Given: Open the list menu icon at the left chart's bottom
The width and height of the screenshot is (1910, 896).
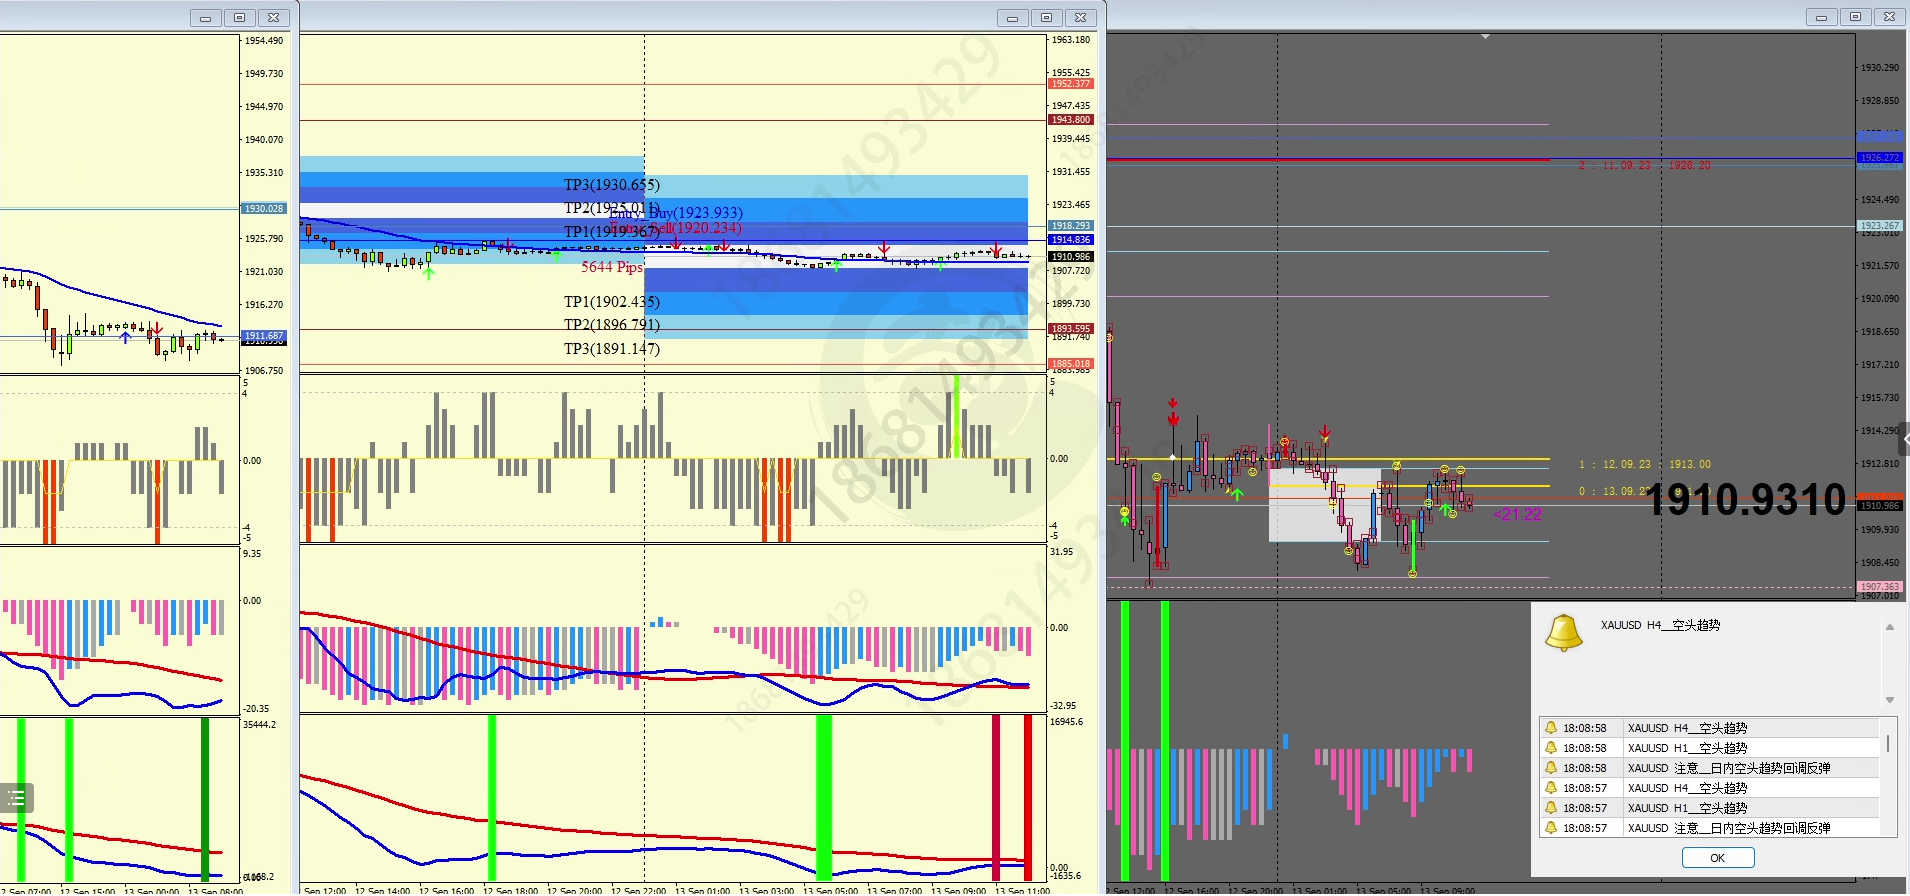Looking at the screenshot, I should [16, 798].
